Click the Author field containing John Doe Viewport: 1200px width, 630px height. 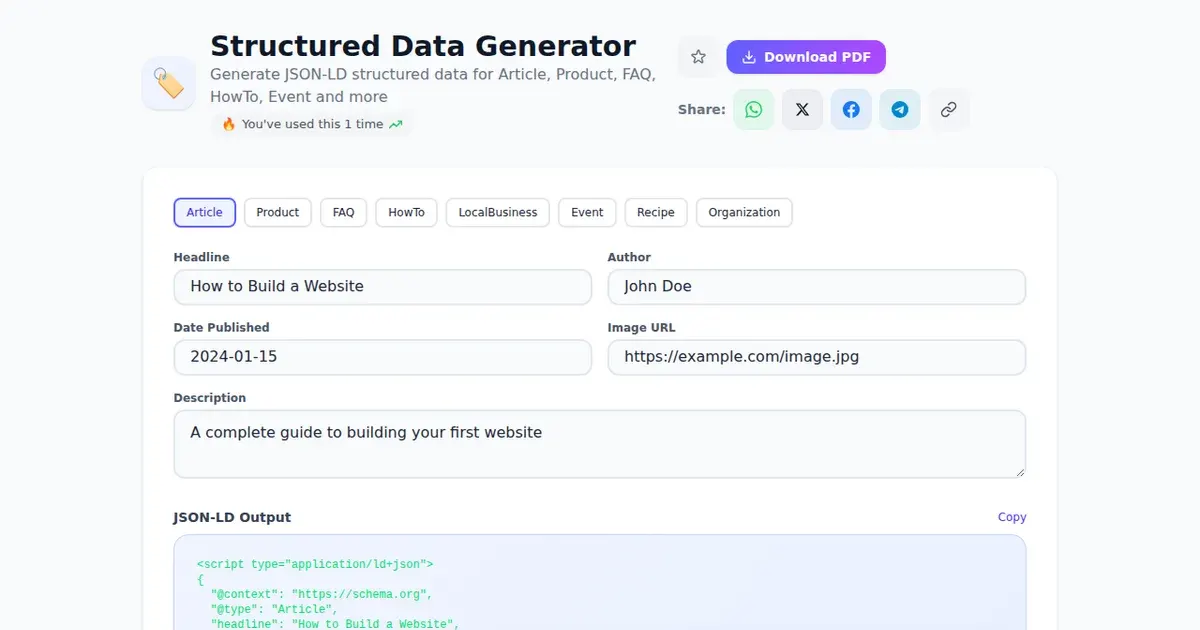817,287
